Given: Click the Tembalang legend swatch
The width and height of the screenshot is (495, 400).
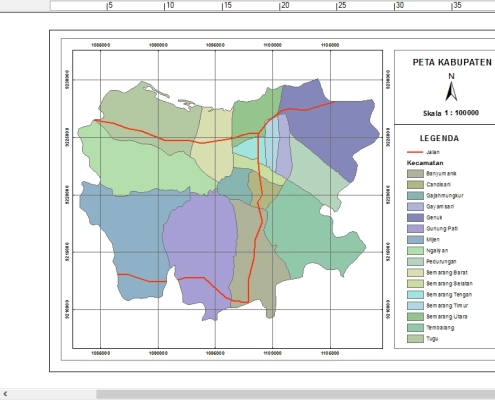Looking at the screenshot, I should 415,328.
